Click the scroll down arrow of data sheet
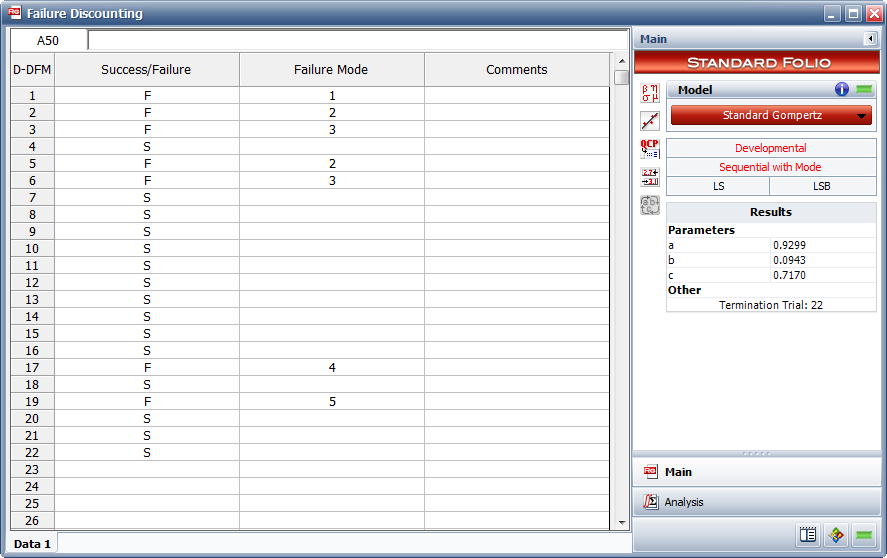Viewport: 887px width, 558px height. point(622,523)
